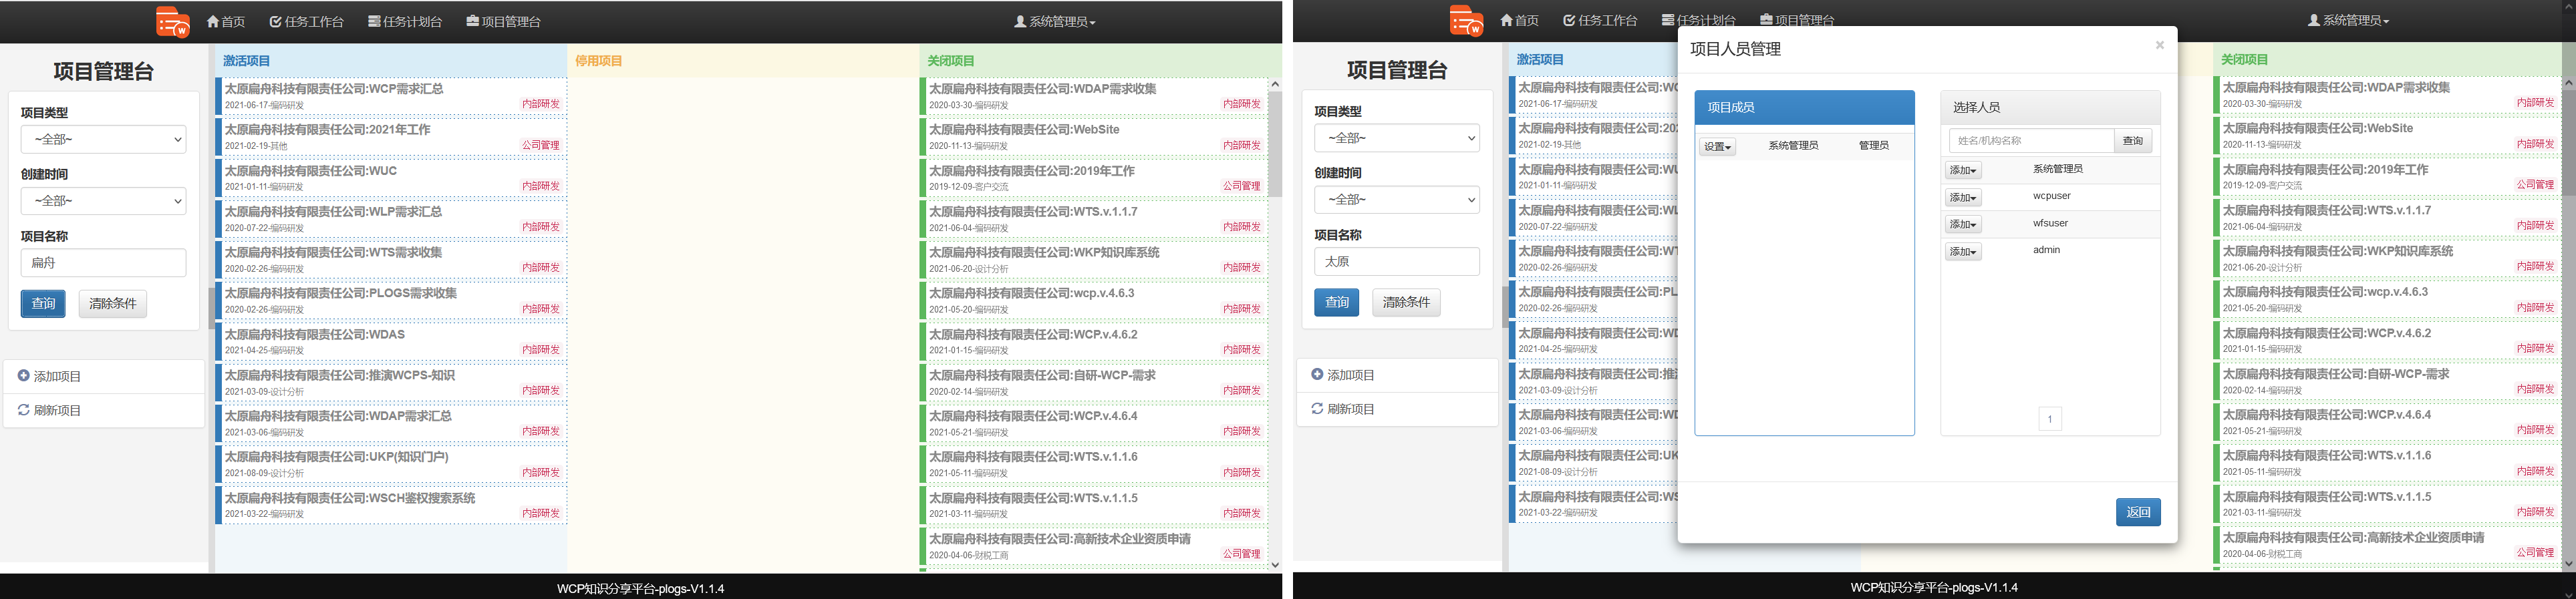Open the 设置 dropdown in the 项目成员 panel
This screenshot has width=2576, height=599.
pyautogui.click(x=1717, y=147)
